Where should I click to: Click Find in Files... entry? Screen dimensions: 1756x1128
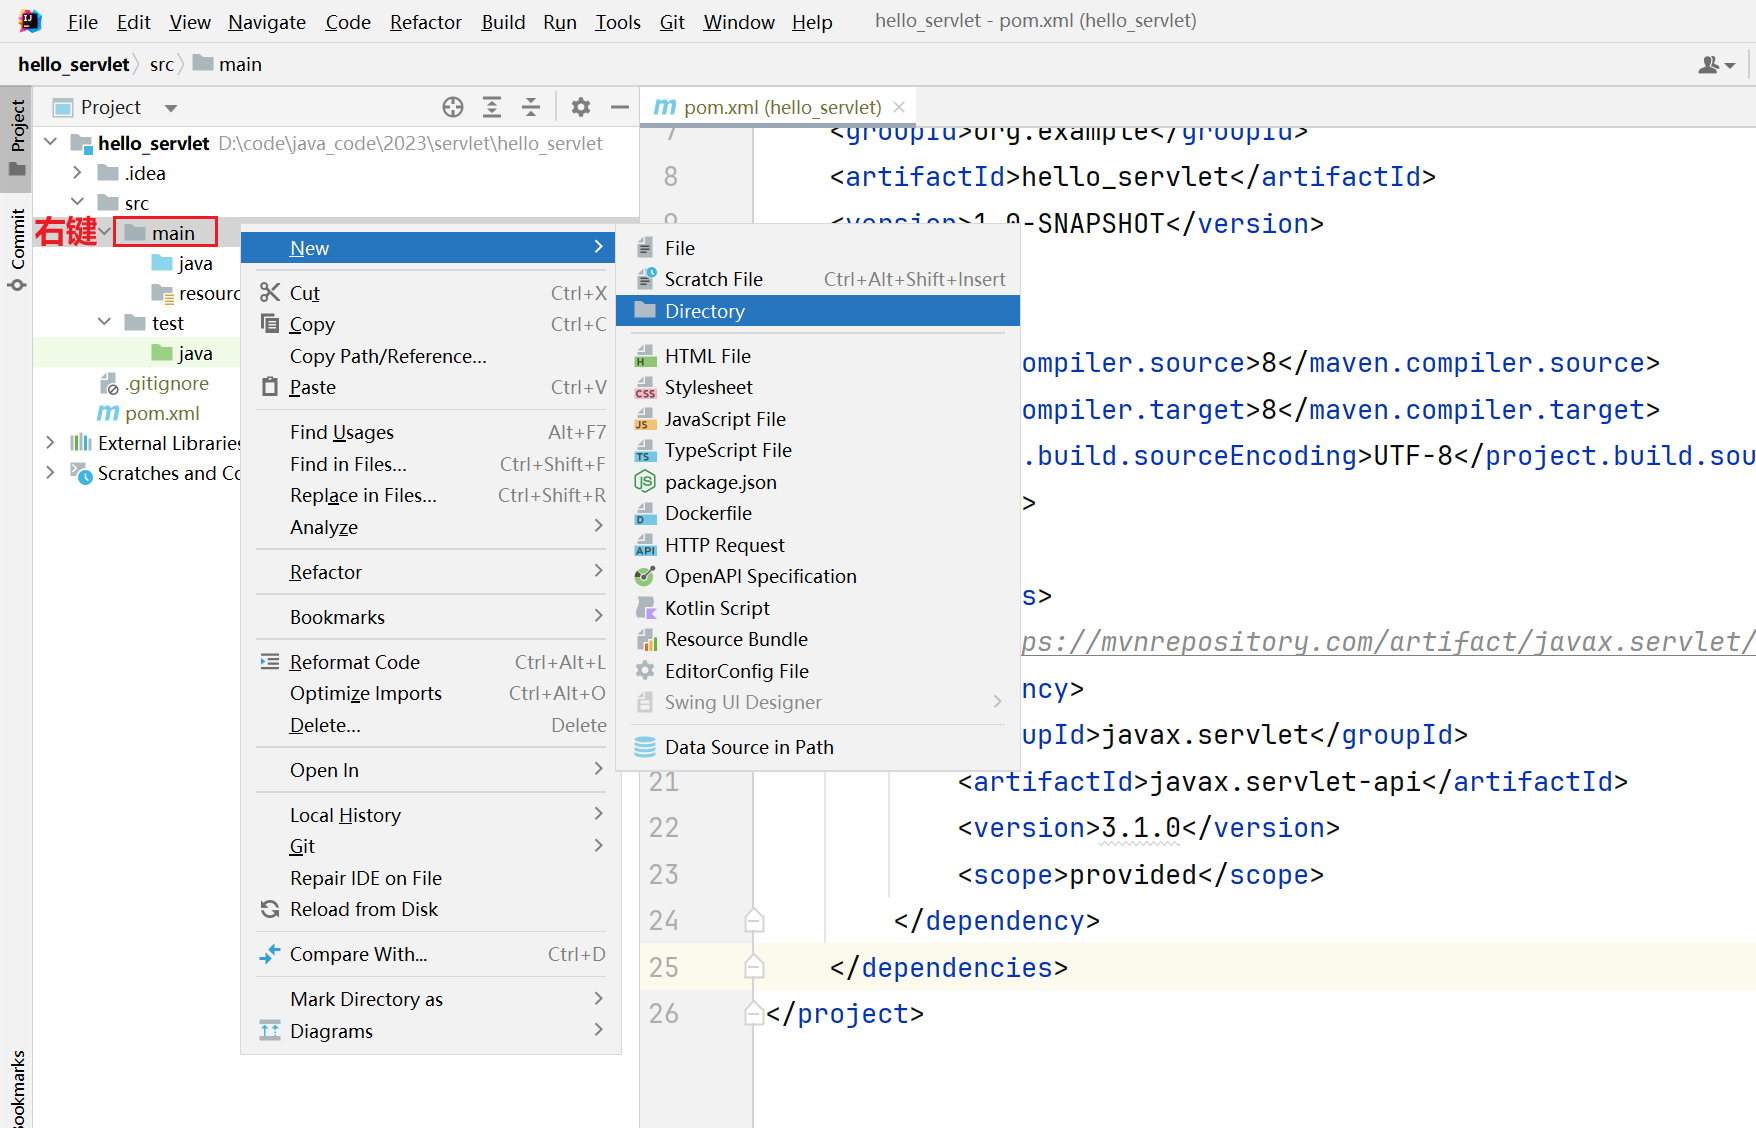coord(431,464)
